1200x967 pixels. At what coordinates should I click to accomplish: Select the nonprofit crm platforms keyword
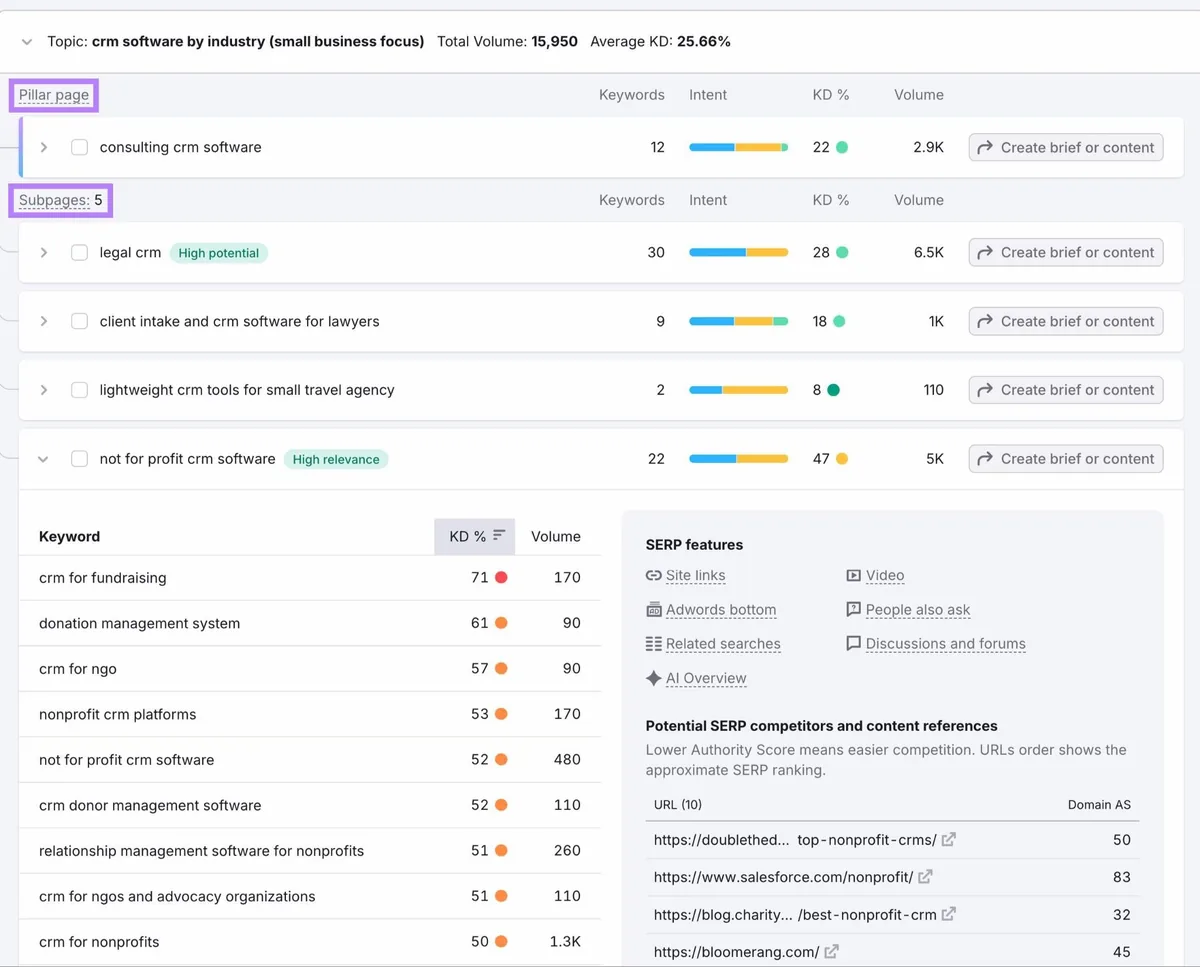pos(117,714)
